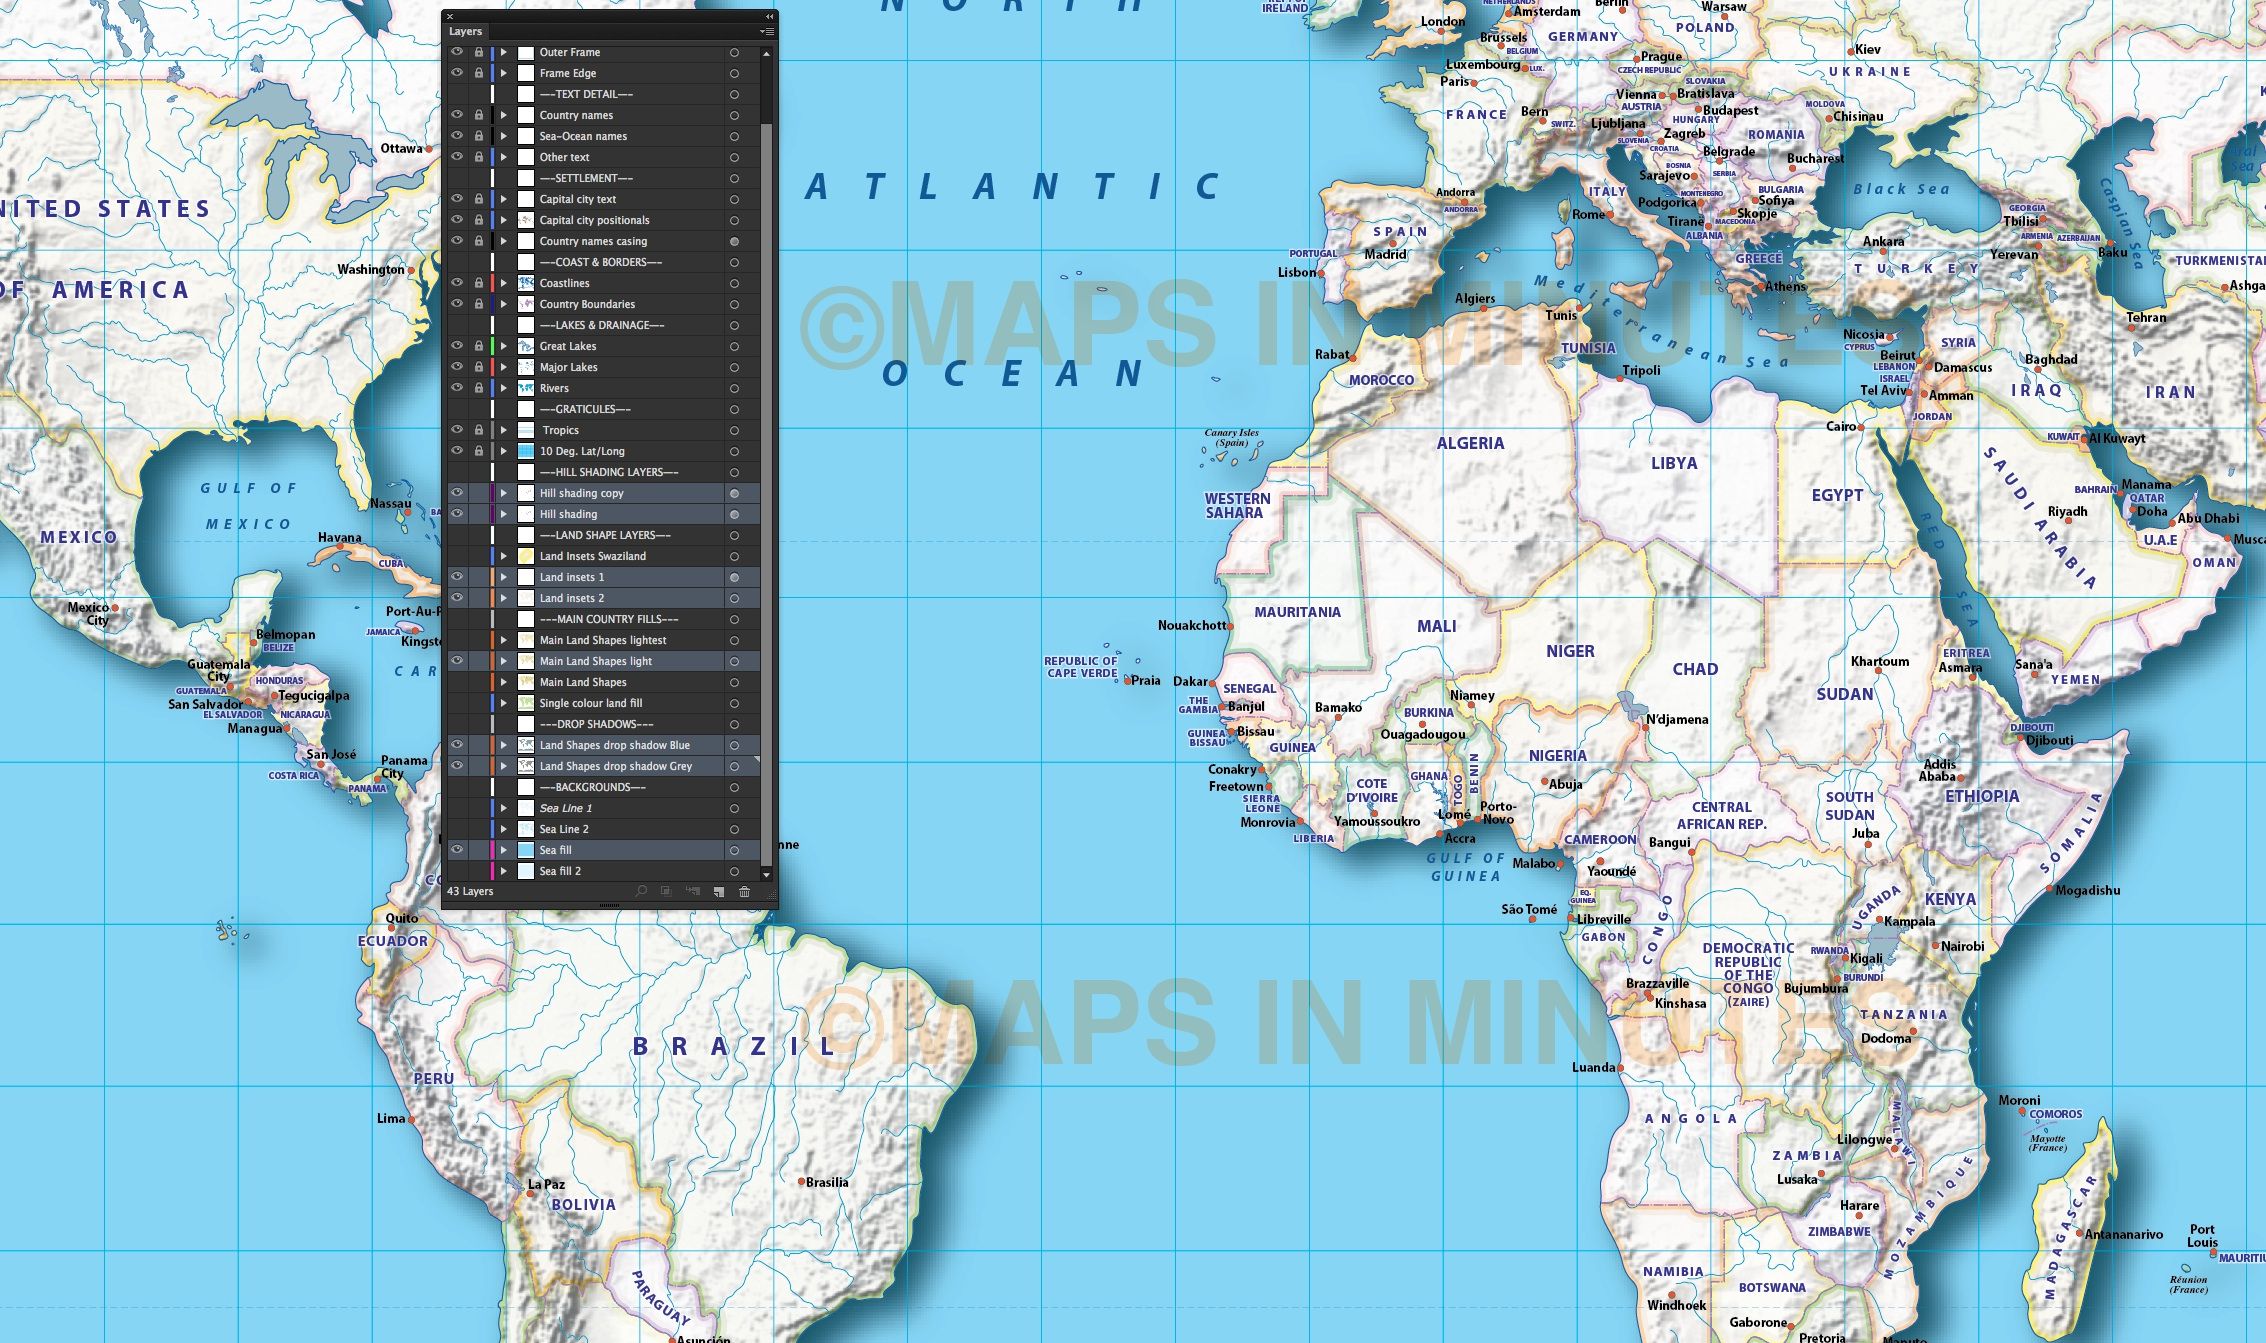Hide the Sea fill layer
This screenshot has height=1343, width=2266.
(x=456, y=850)
